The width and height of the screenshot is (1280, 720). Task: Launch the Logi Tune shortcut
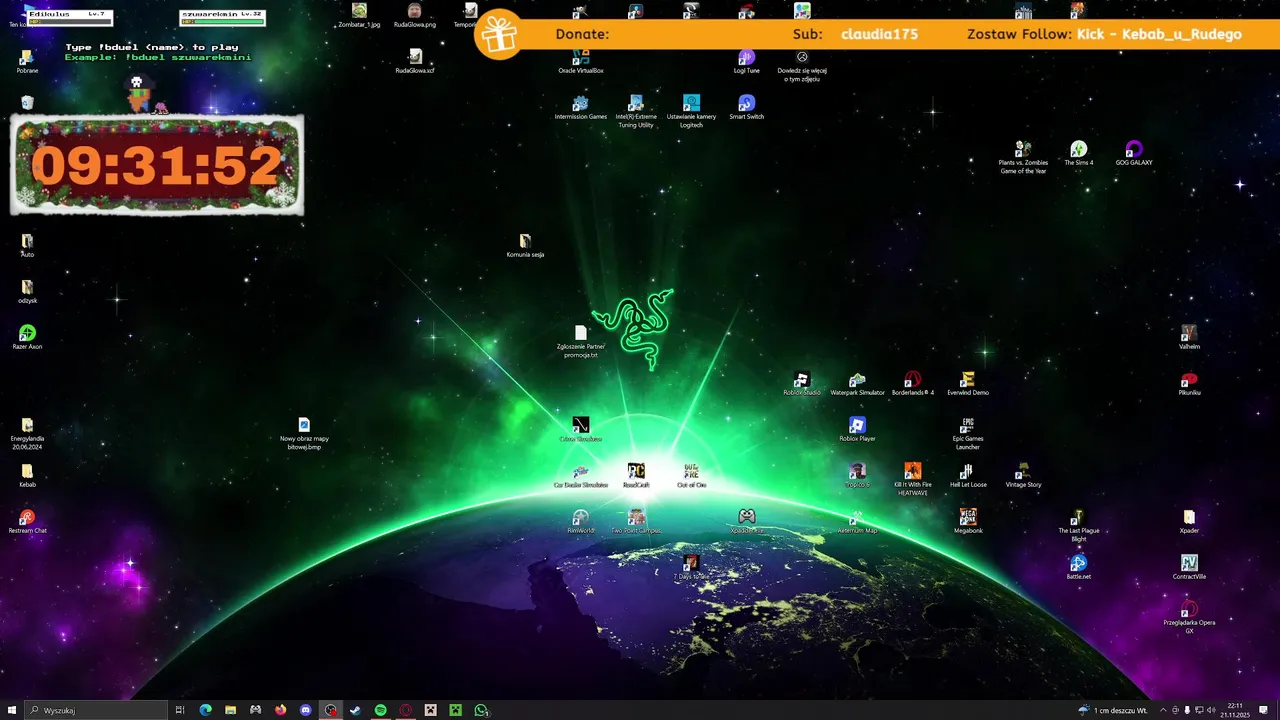pos(746,62)
